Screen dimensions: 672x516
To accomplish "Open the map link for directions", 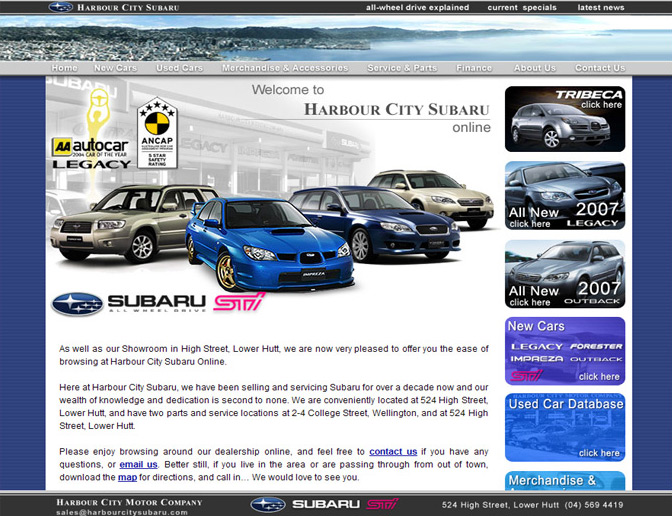I will coord(127,477).
